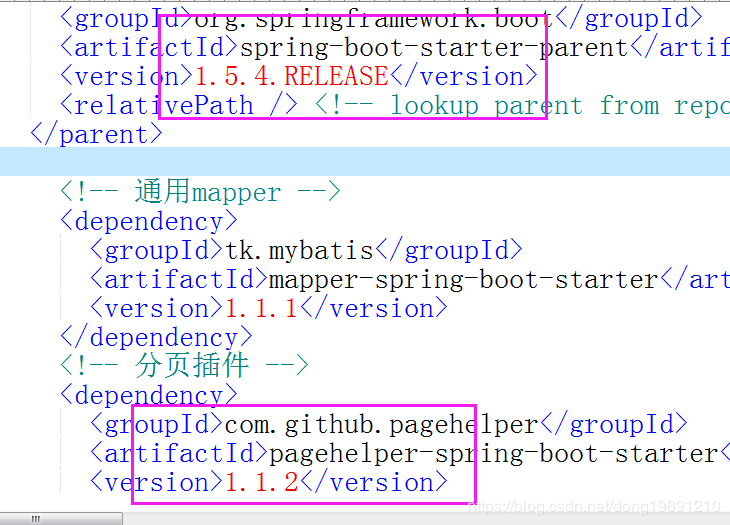Click the spring-boot-starter-parent artifactId text
This screenshot has width=730, height=525.
click(x=434, y=48)
